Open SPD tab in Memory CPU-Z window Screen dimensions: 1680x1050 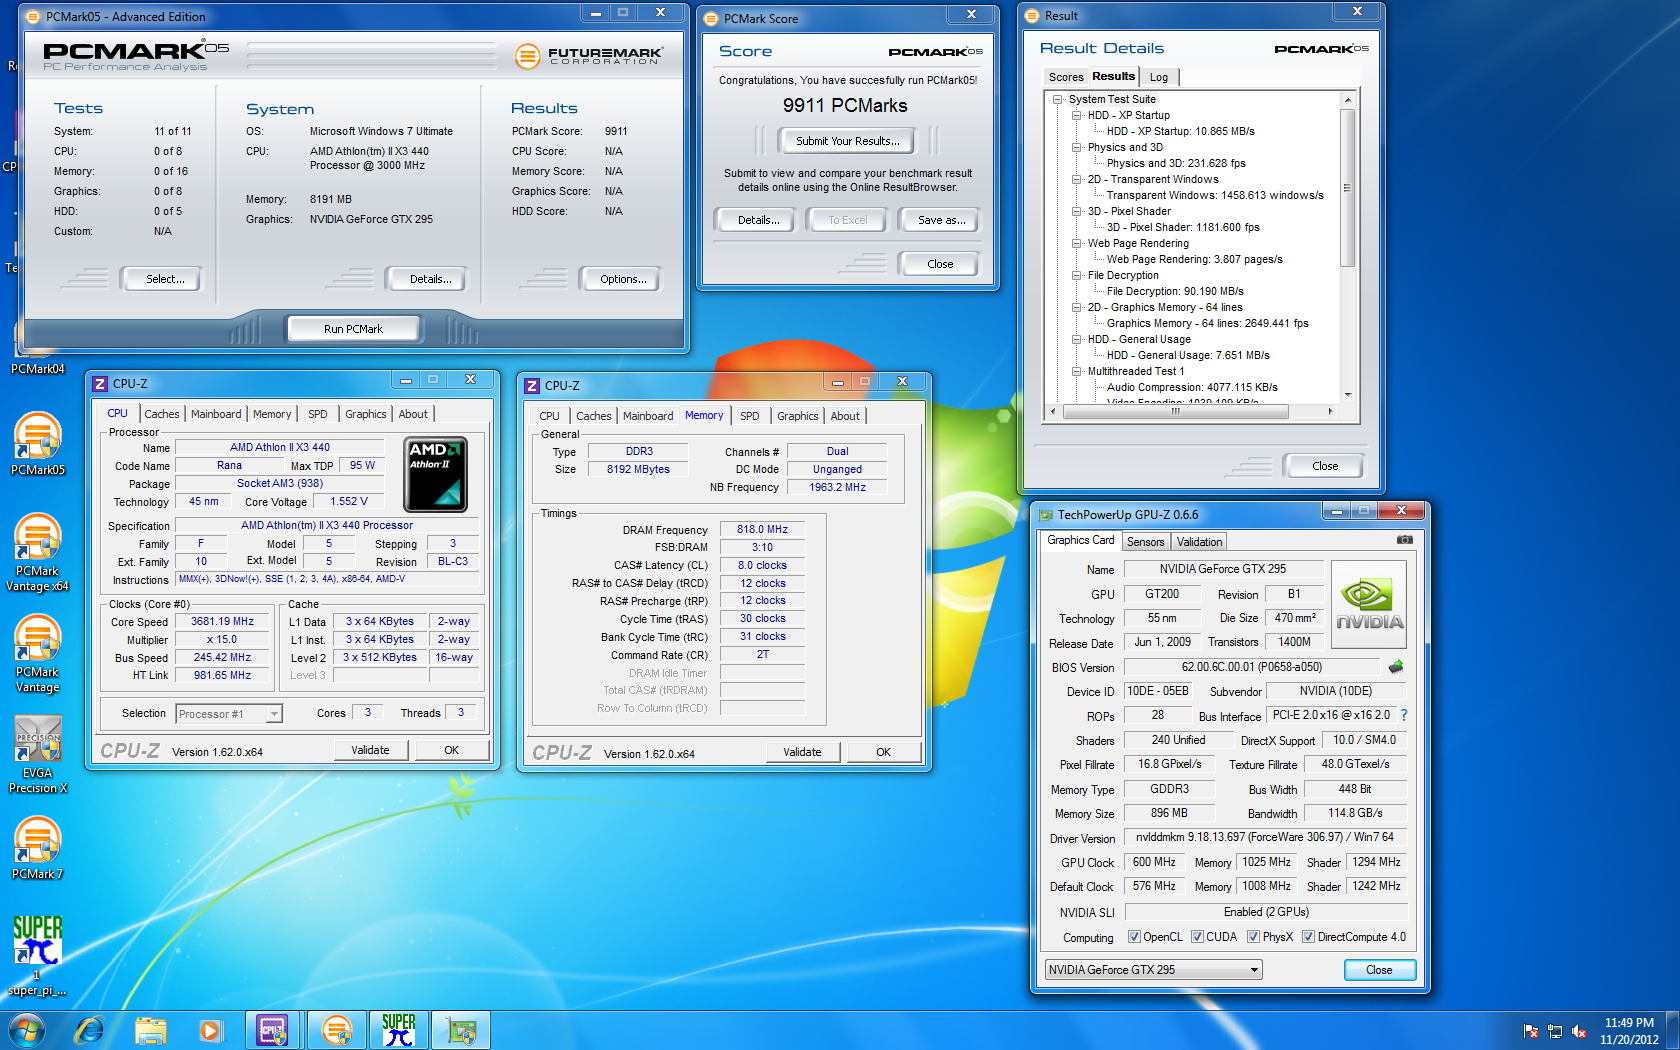[750, 416]
